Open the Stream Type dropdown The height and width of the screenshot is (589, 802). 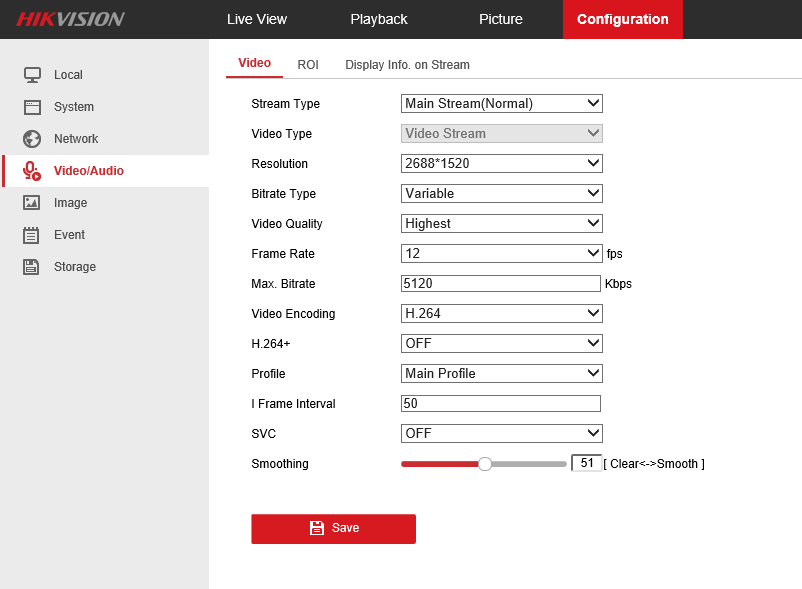click(x=501, y=103)
